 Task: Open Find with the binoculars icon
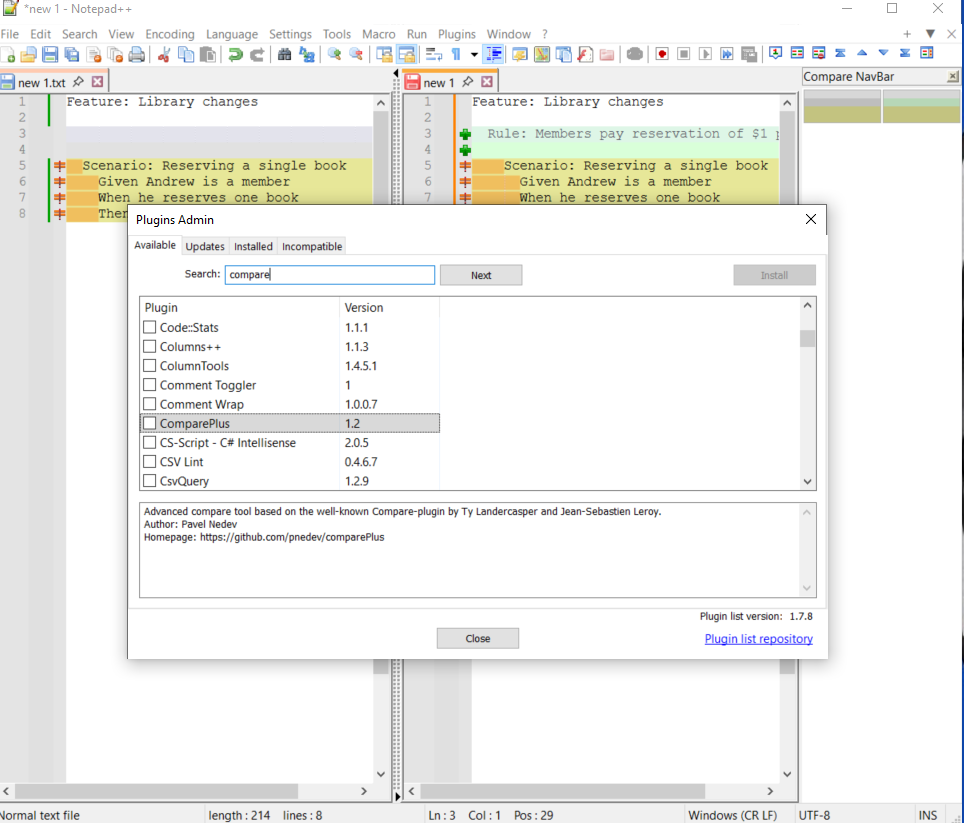(284, 54)
